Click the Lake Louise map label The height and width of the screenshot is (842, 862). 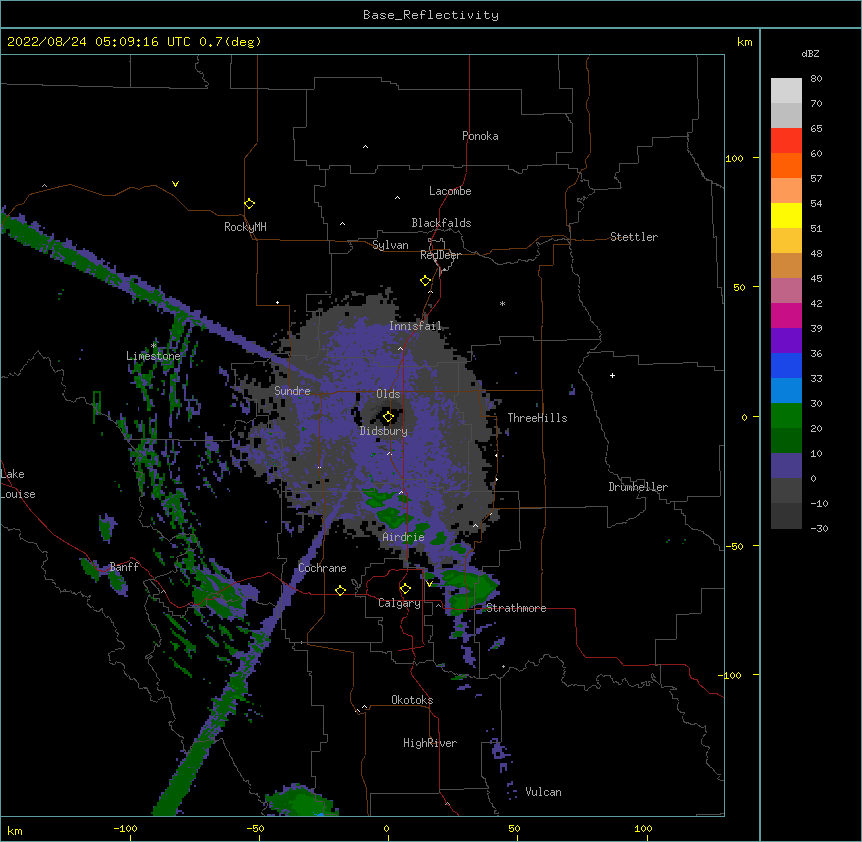point(18,484)
